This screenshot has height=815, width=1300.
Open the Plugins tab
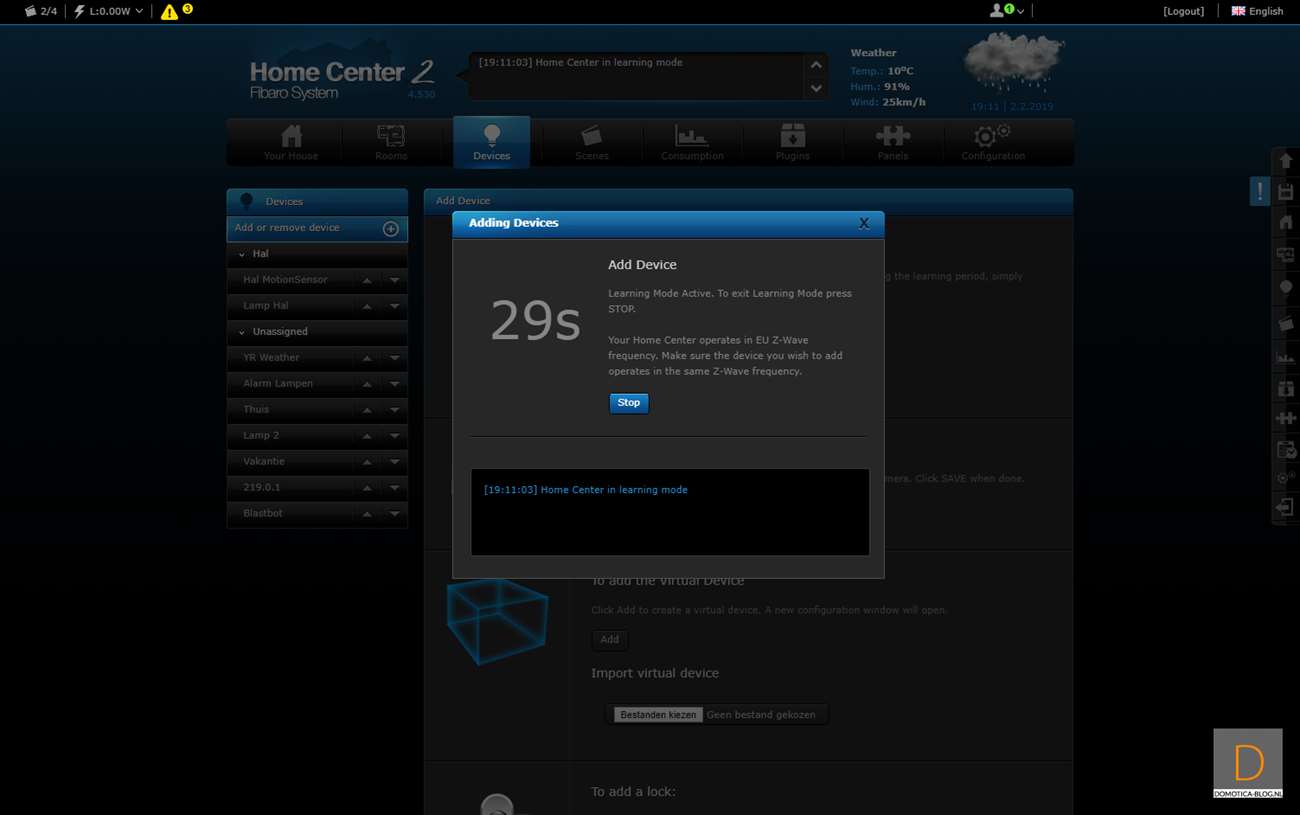pos(792,143)
